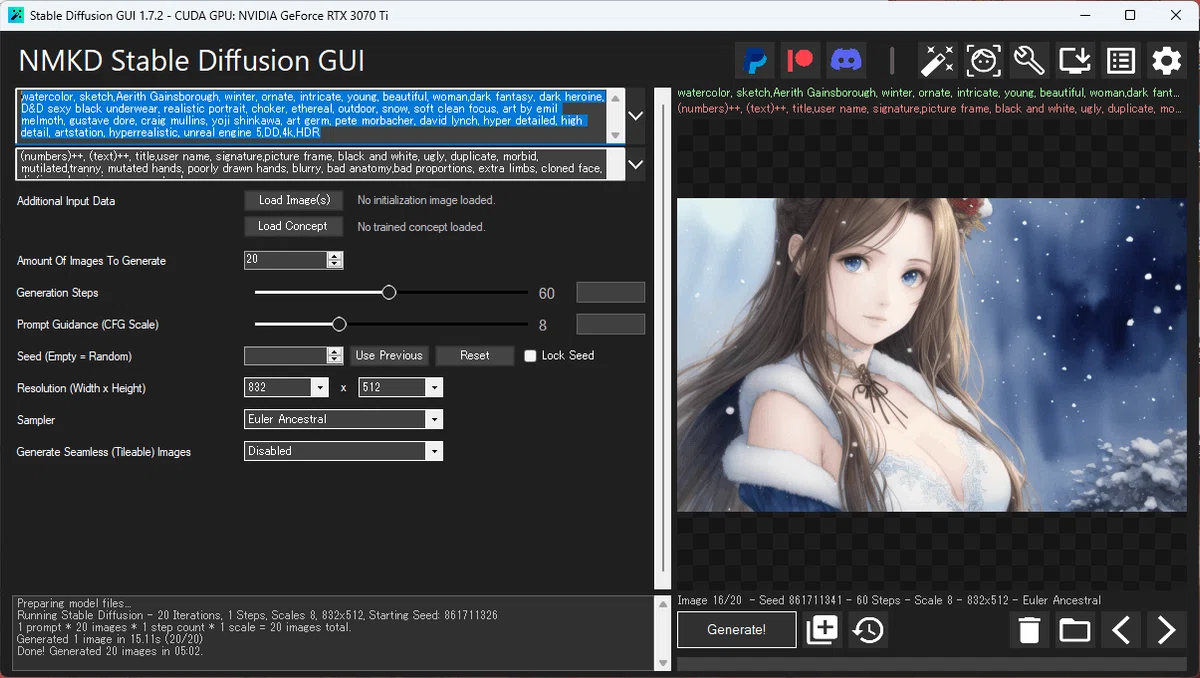This screenshot has height=678, width=1200.
Task: Click the 'Generate Seamless (Tileable) Images' label
Action: coord(104,452)
